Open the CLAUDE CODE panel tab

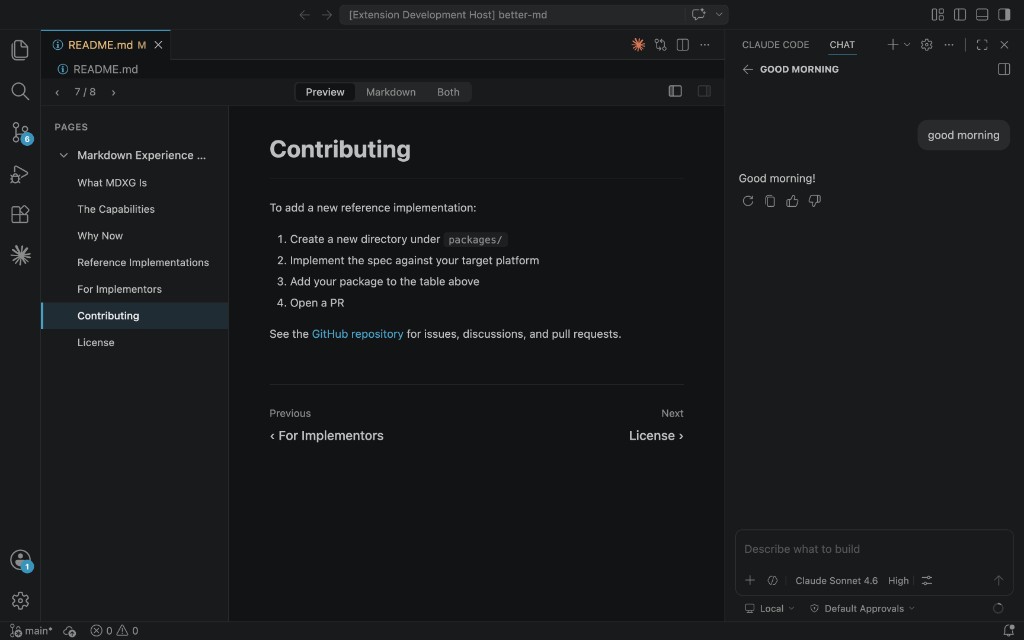(x=775, y=44)
